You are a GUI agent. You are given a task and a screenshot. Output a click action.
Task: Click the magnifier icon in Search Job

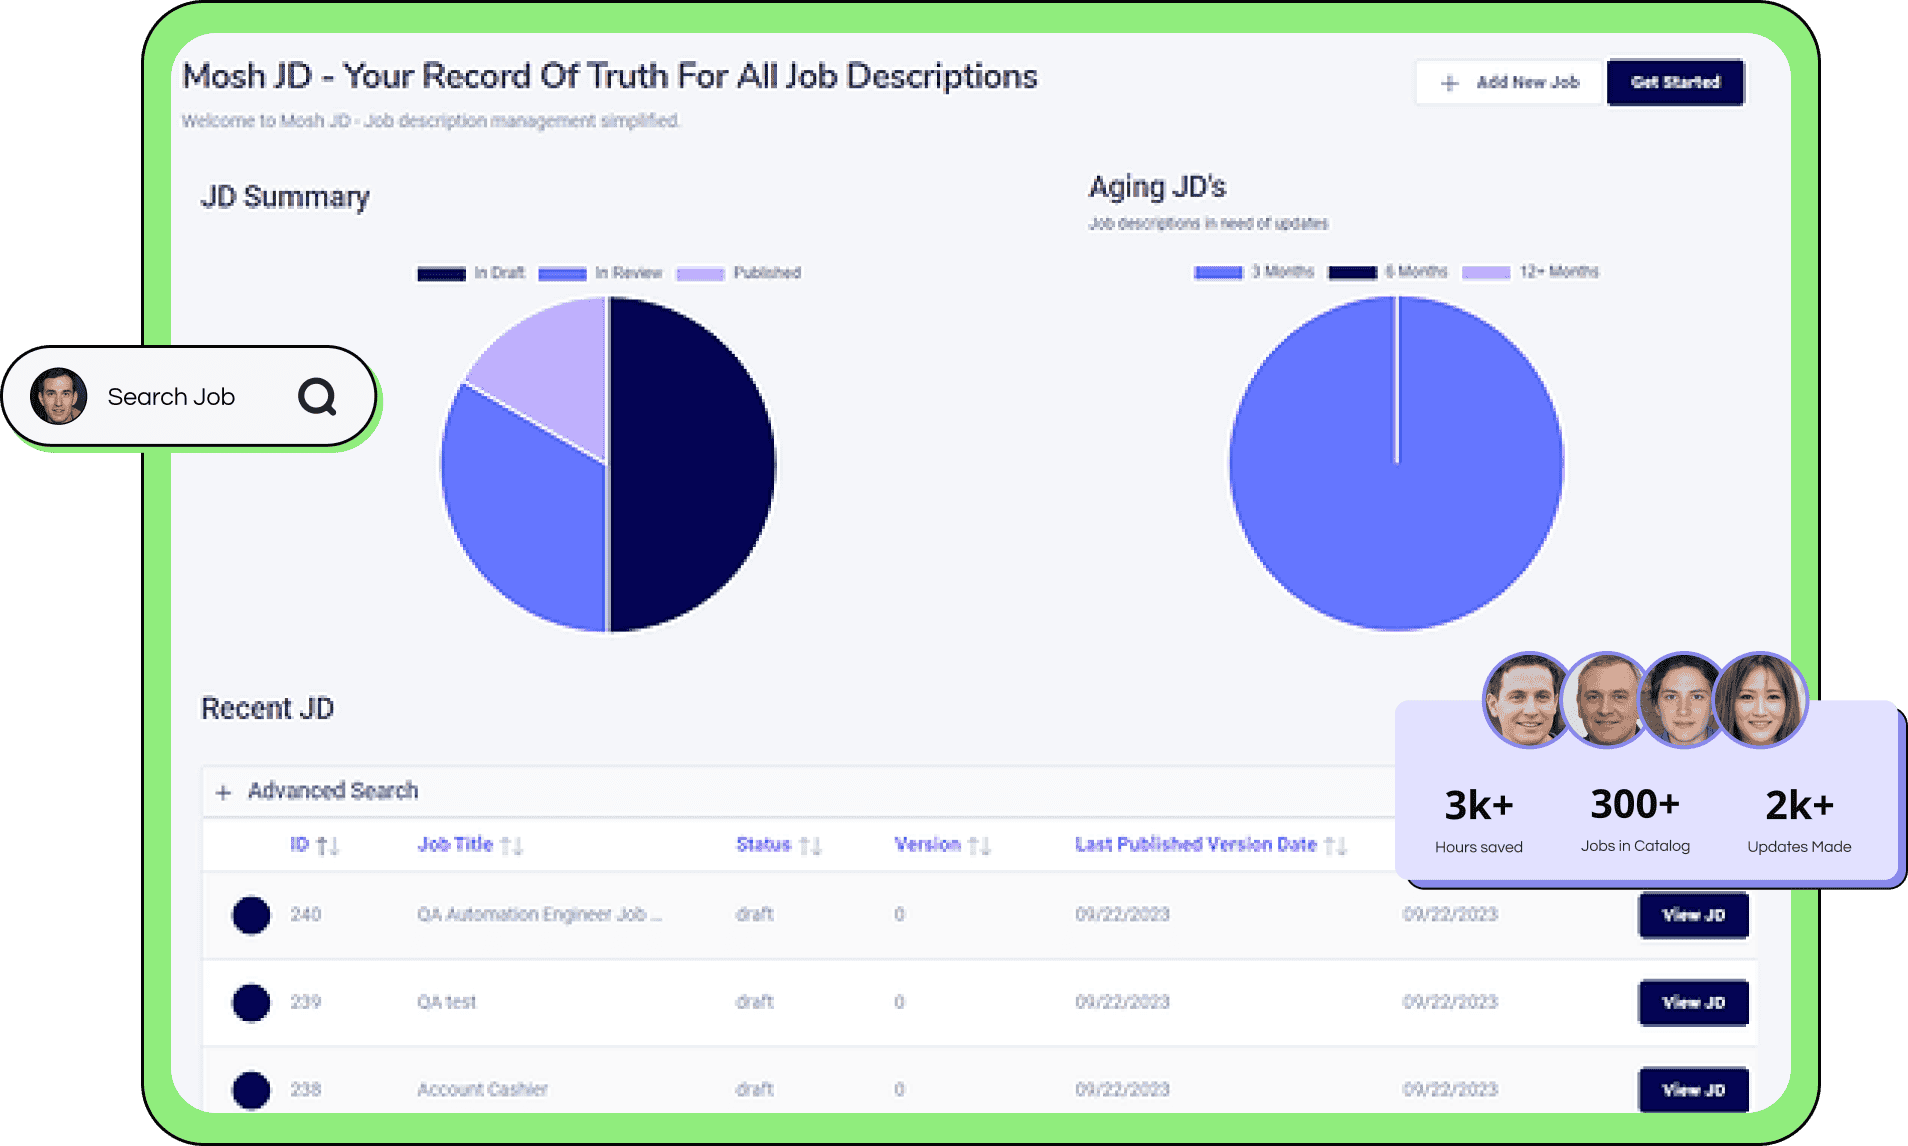pyautogui.click(x=317, y=397)
